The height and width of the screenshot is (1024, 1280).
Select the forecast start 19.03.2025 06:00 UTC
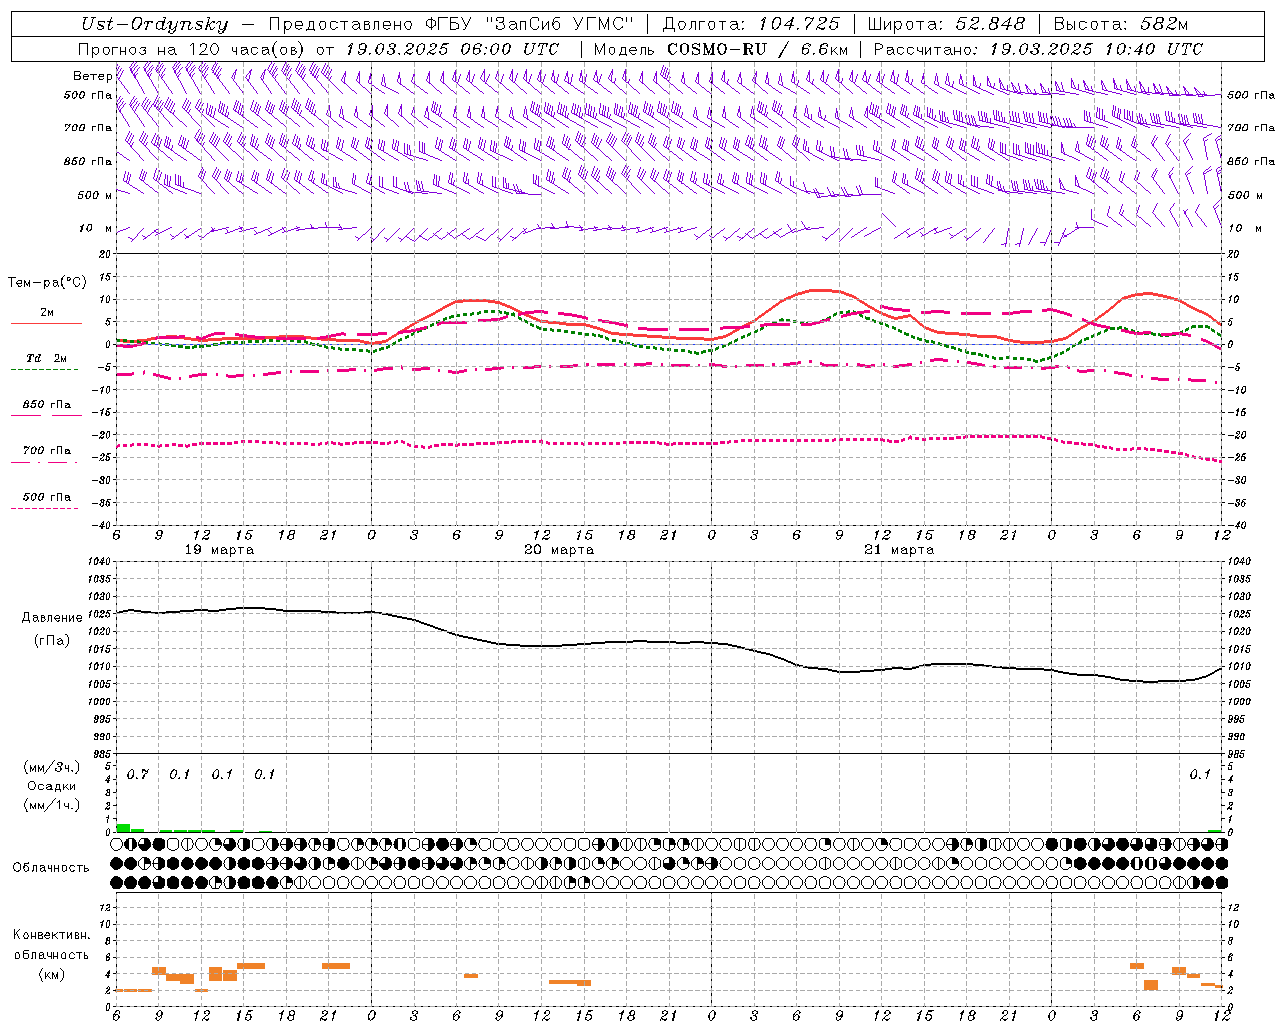pyautogui.click(x=452, y=49)
